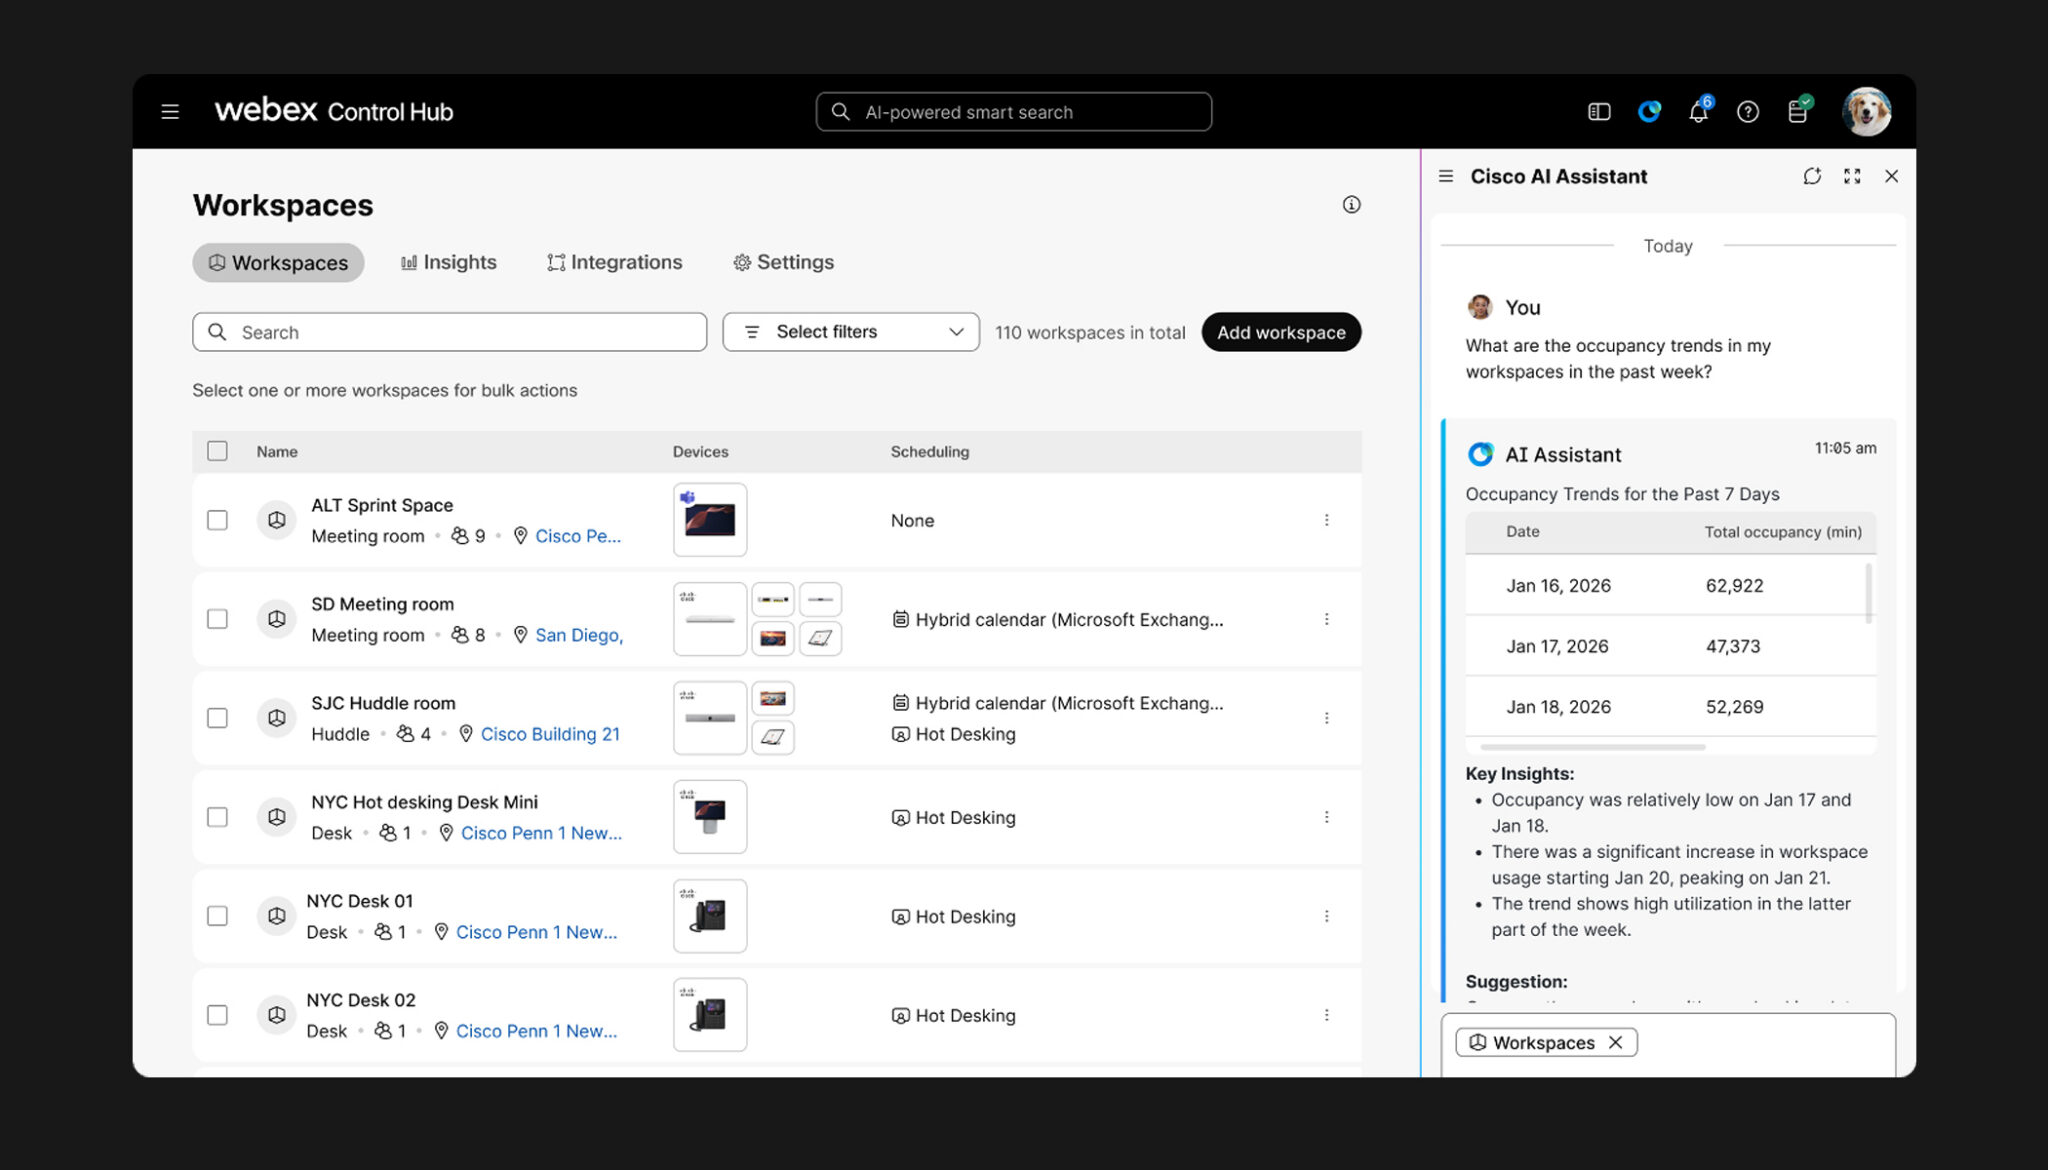Switch to the Integrations tab
This screenshot has height=1170, width=2048.
614,262
